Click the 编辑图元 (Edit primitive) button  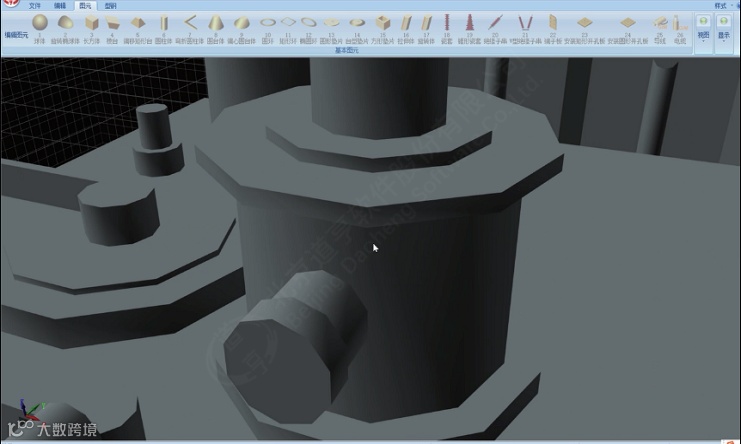tap(16, 35)
